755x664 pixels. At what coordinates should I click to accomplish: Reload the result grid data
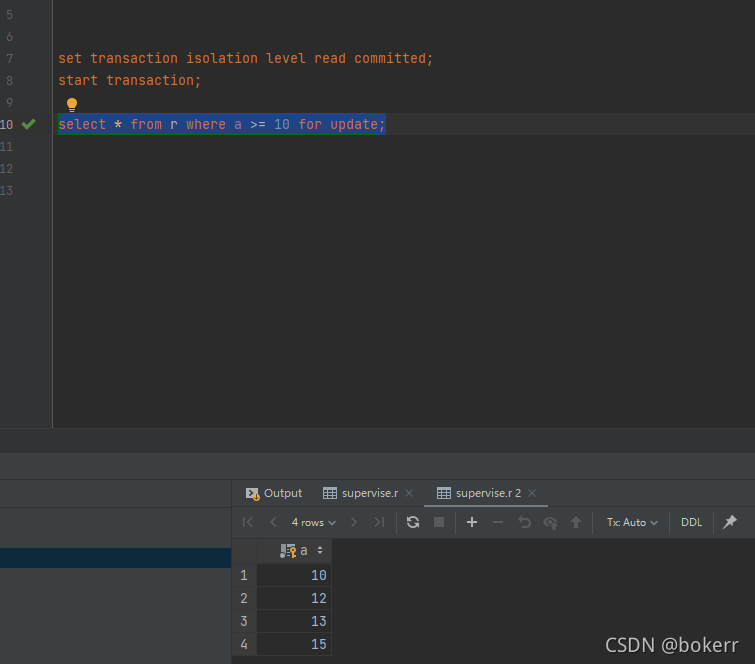413,522
